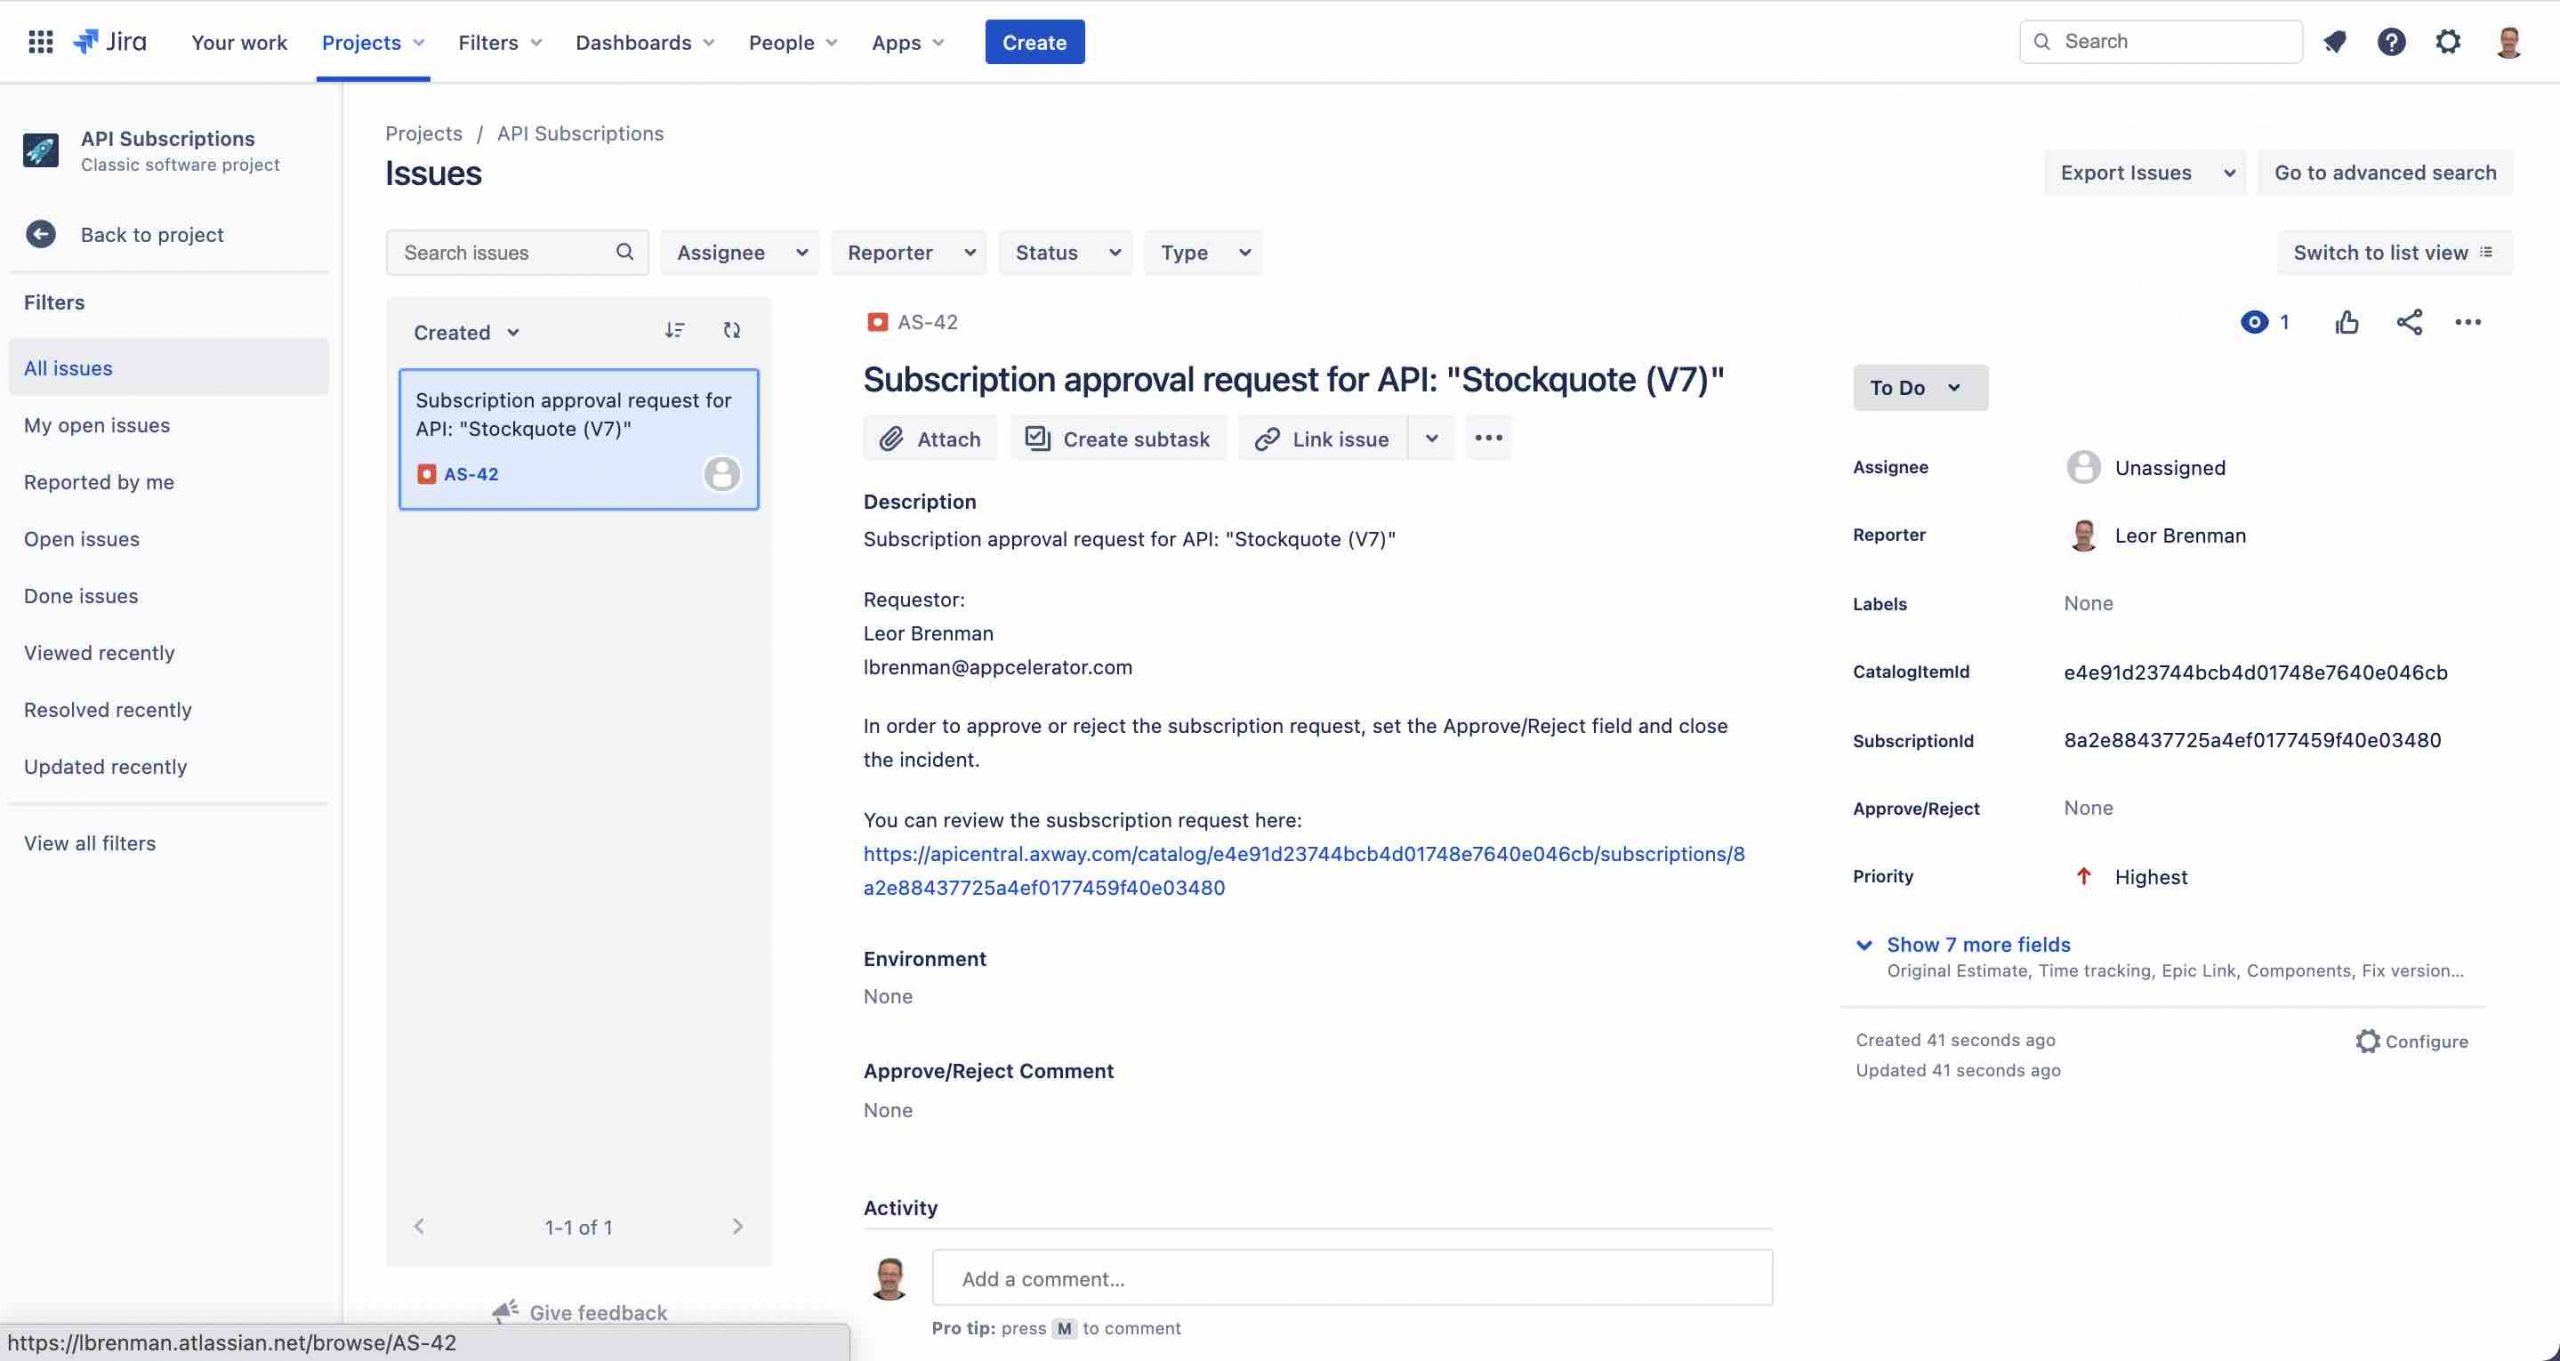Click the Back to project arrow icon
Viewport: 2560px width, 1361px height.
coord(40,234)
